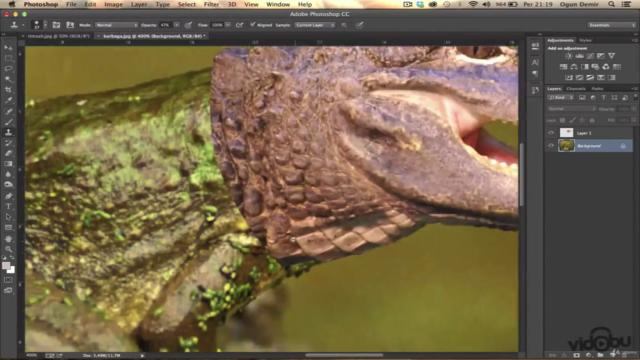Open the Layer menu
This screenshot has height=360, width=640.
tap(139, 4)
